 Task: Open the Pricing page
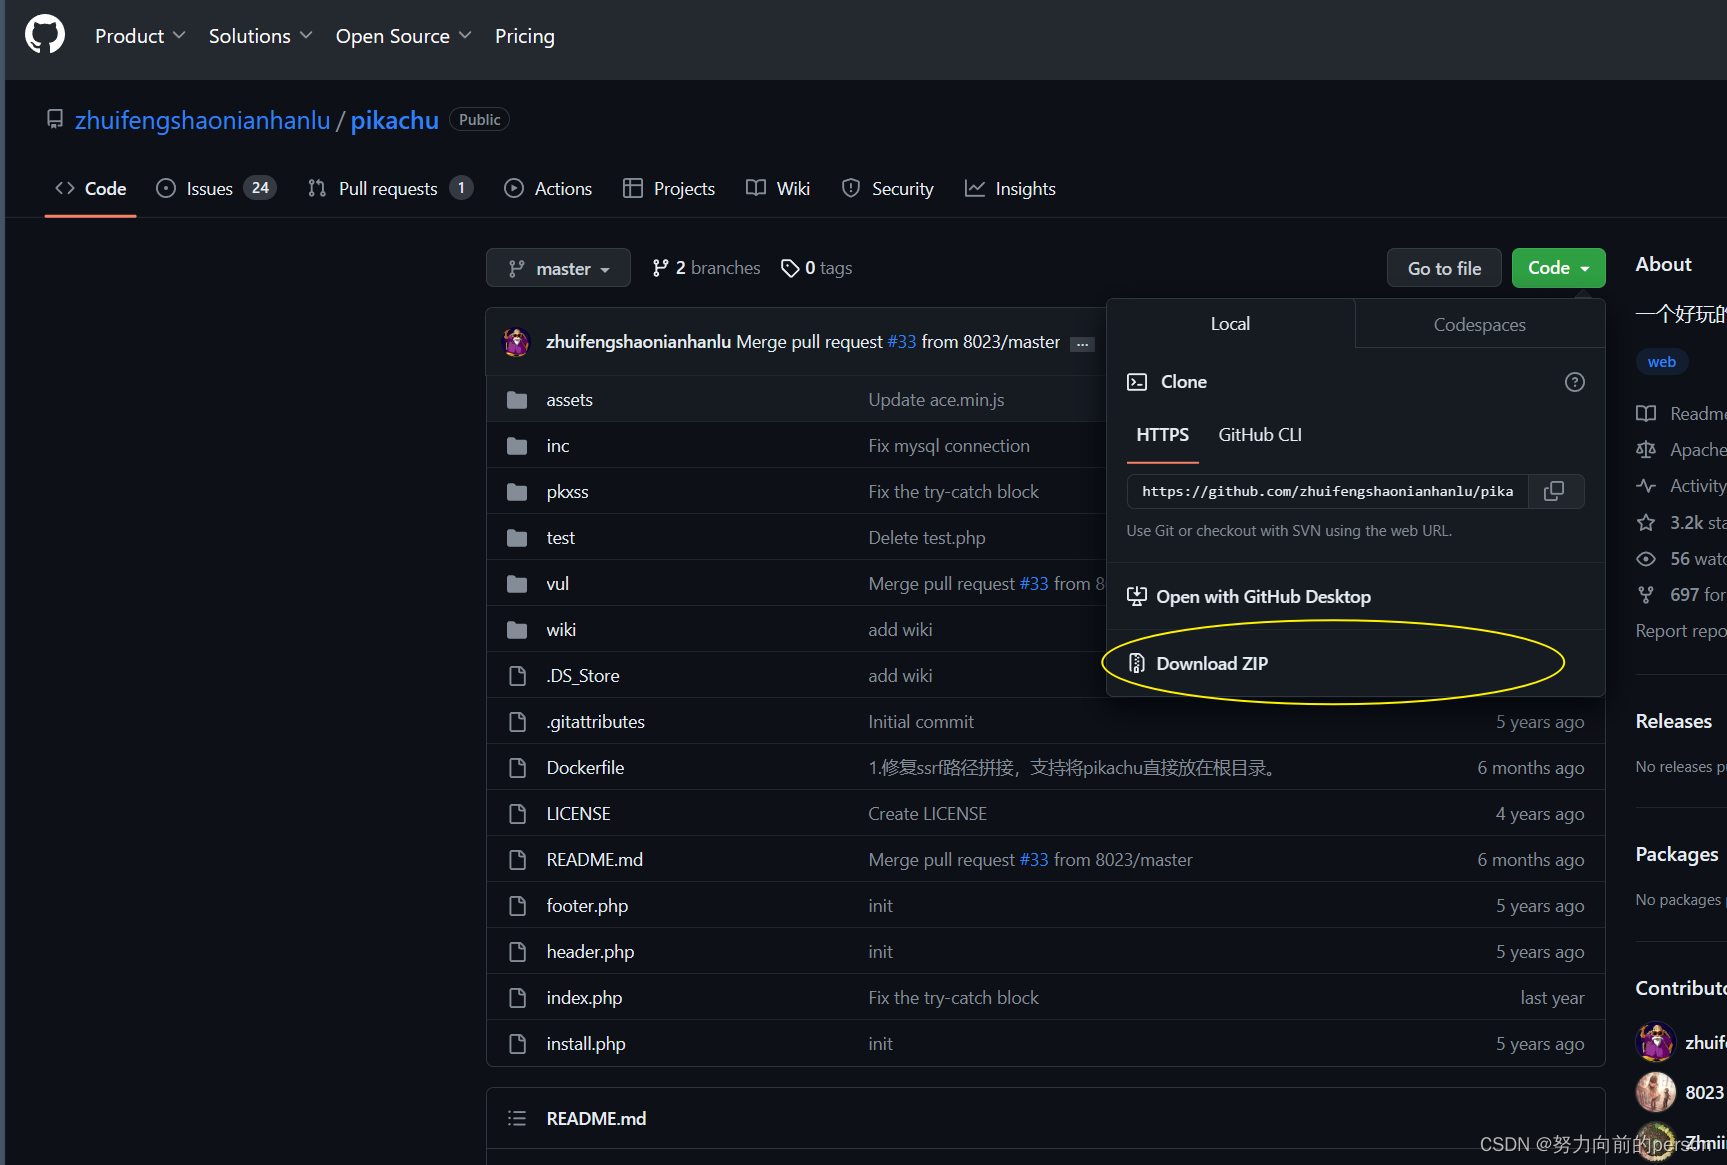click(525, 36)
